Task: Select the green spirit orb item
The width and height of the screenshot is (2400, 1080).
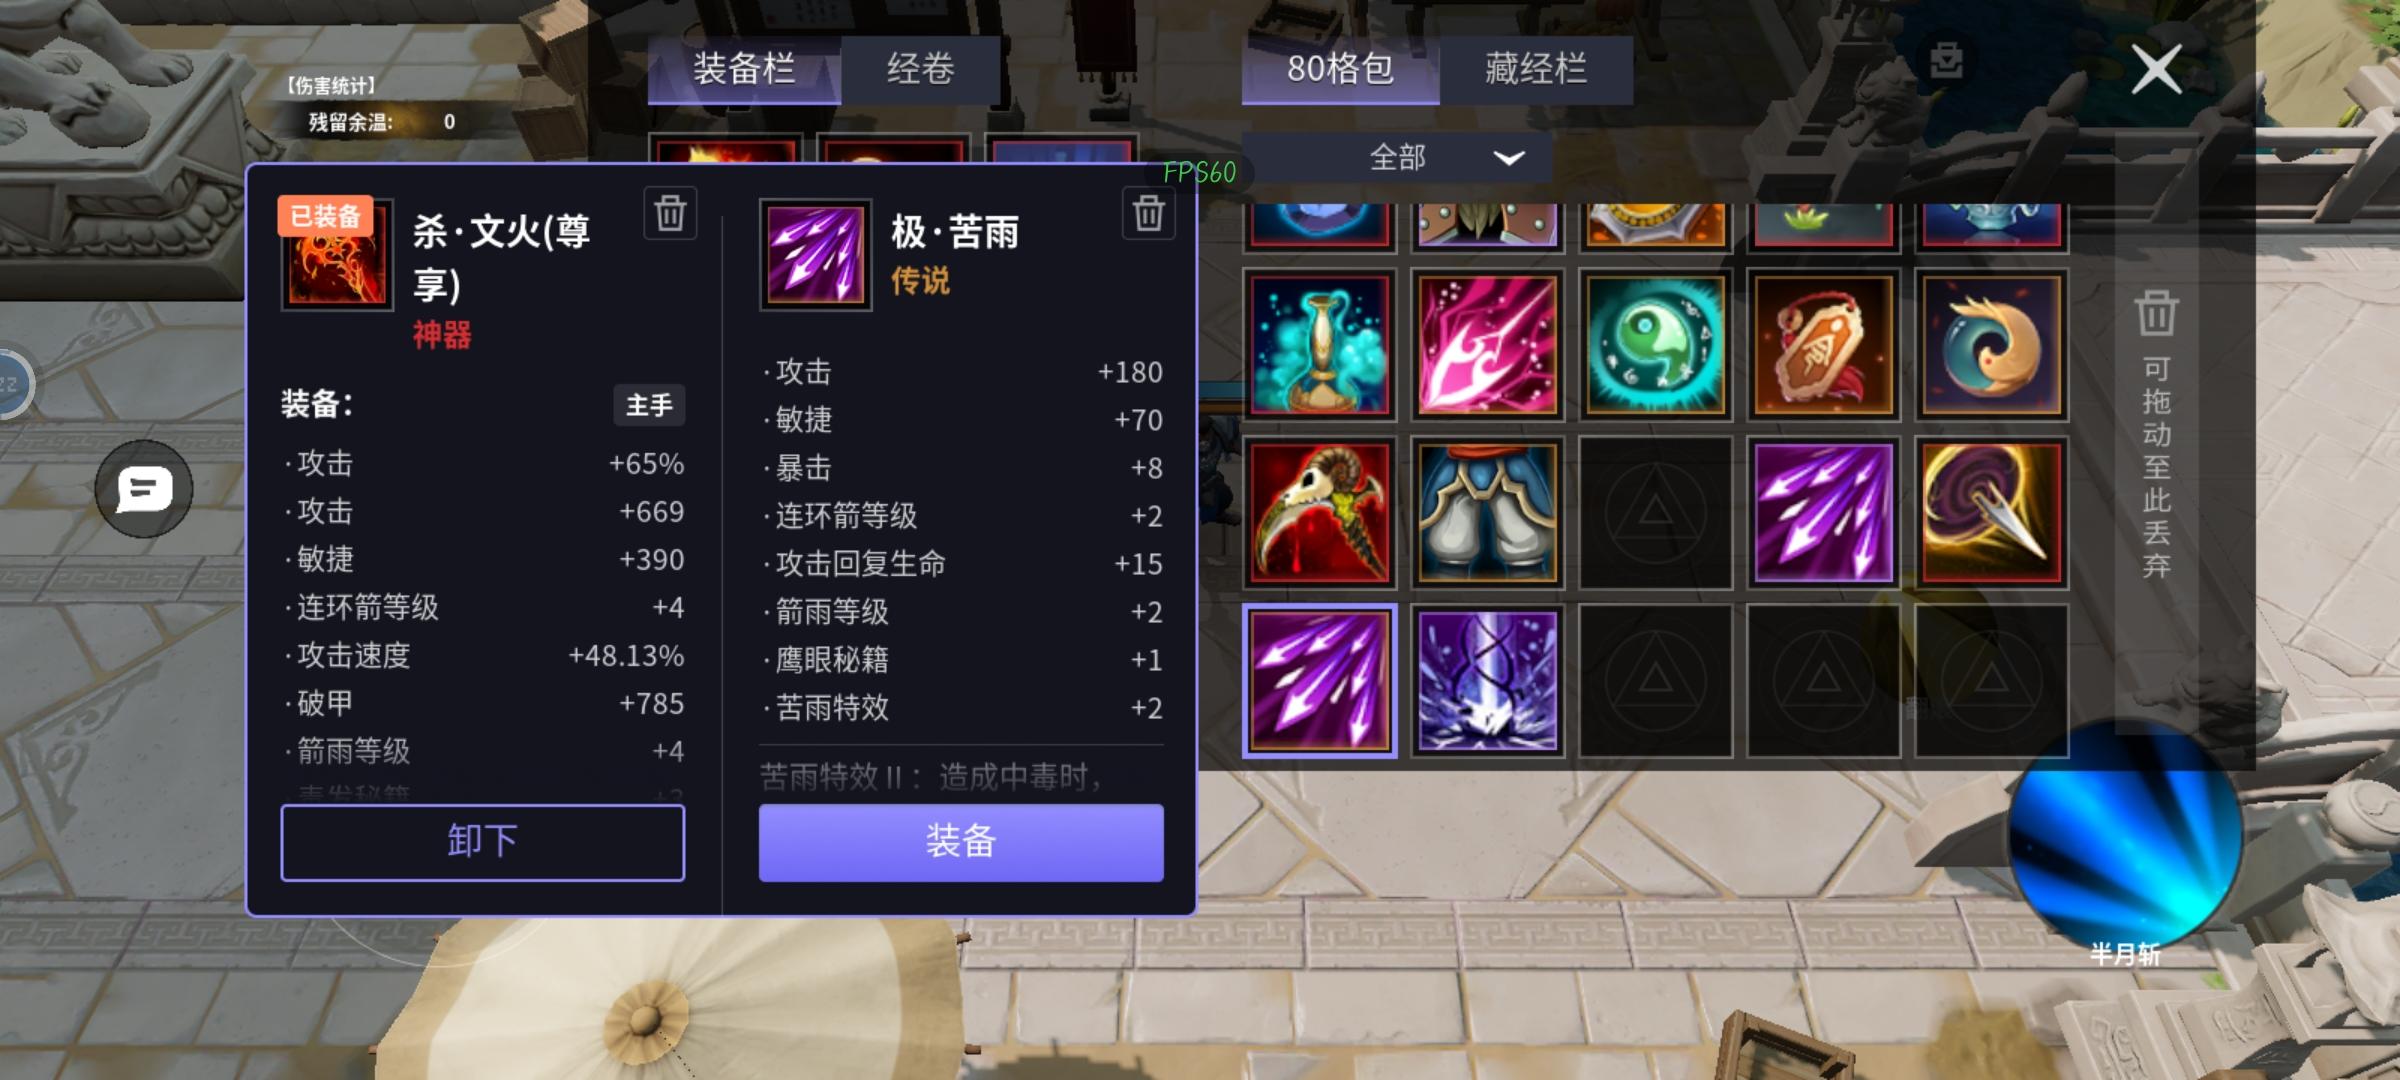Action: click(x=1655, y=345)
